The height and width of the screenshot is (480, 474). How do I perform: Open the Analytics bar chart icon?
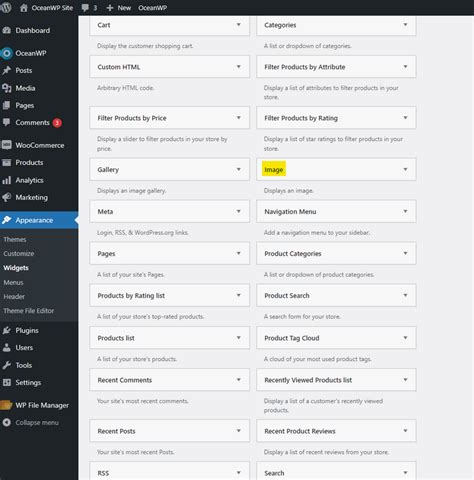pyautogui.click(x=7, y=180)
